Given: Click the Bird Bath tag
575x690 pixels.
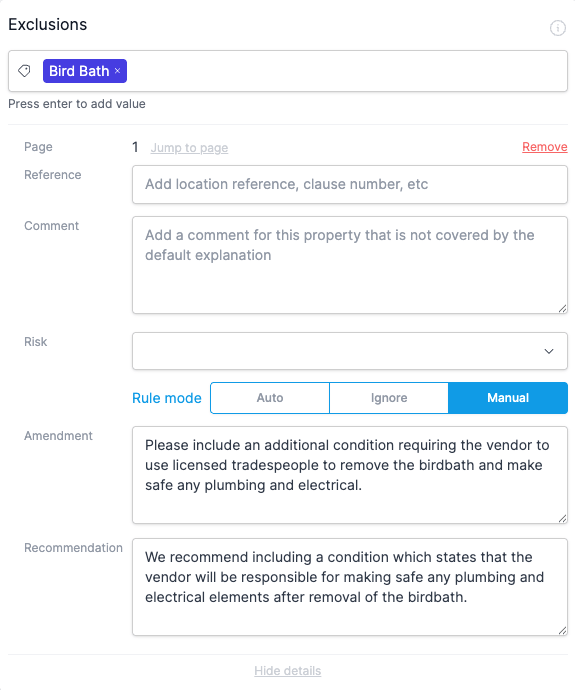Looking at the screenshot, I should point(79,71).
